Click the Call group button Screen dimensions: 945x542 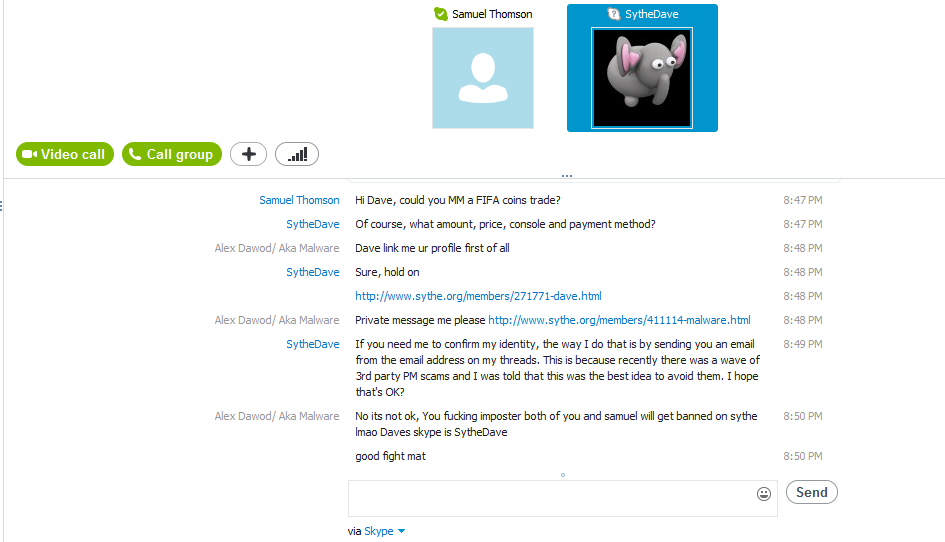(172, 154)
